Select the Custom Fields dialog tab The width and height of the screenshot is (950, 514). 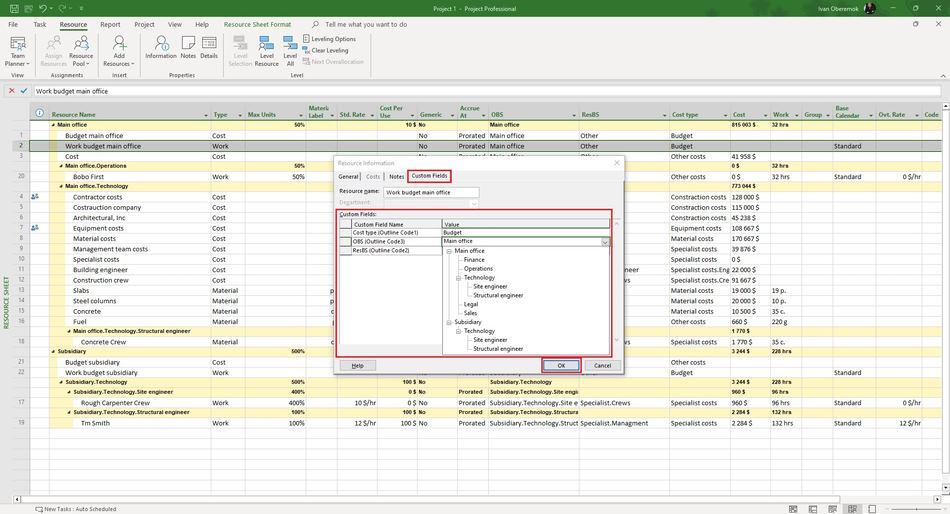click(429, 176)
